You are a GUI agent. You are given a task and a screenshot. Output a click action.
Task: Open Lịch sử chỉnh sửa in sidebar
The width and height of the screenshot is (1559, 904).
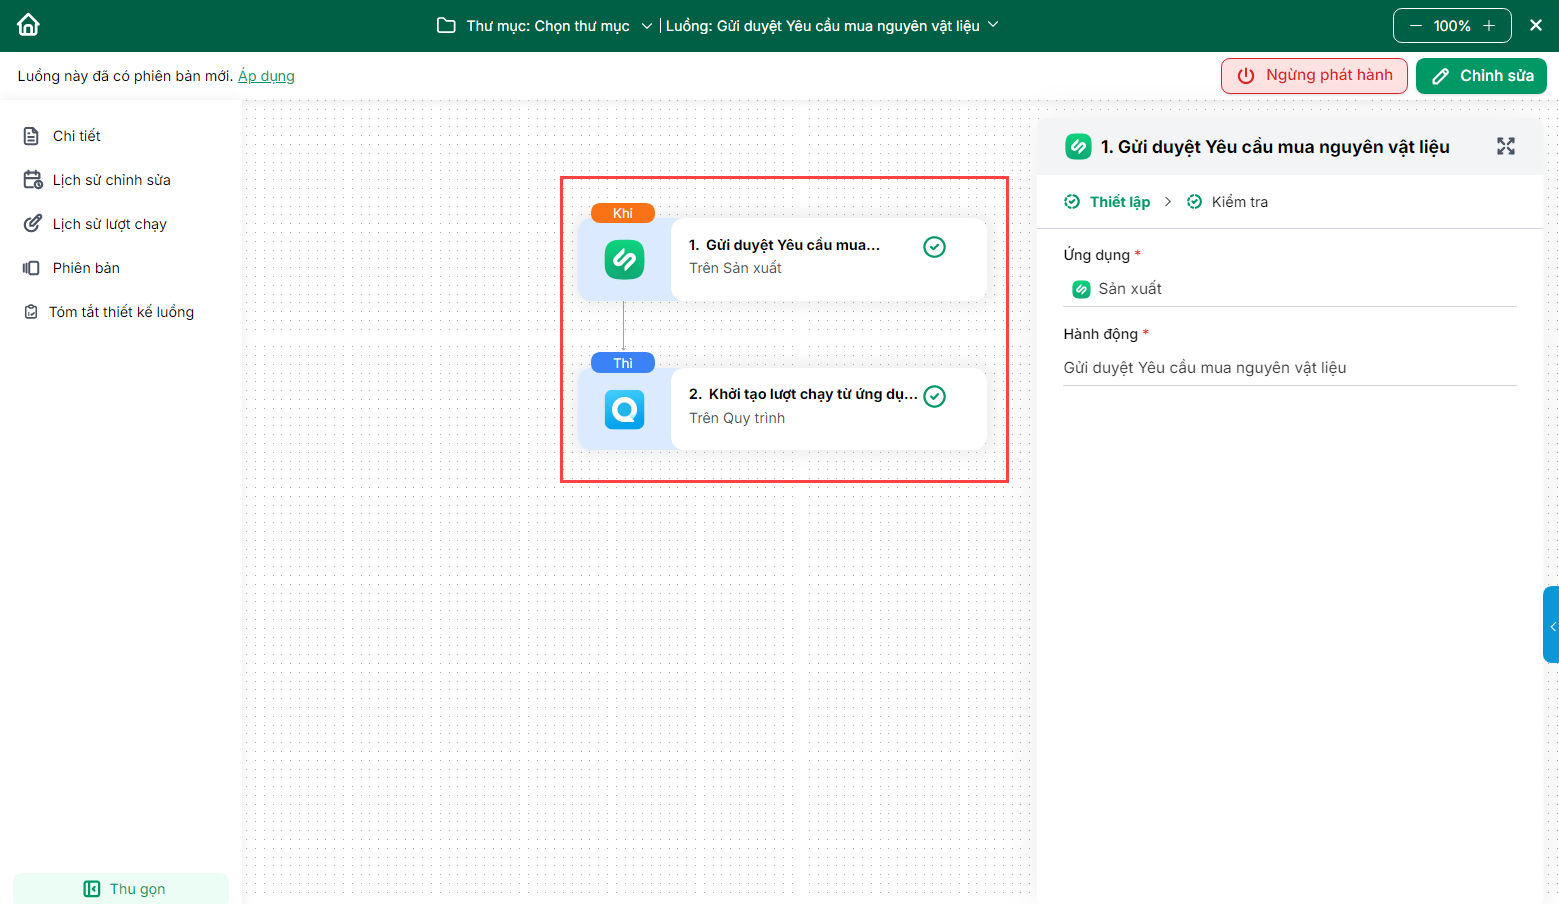tap(111, 180)
